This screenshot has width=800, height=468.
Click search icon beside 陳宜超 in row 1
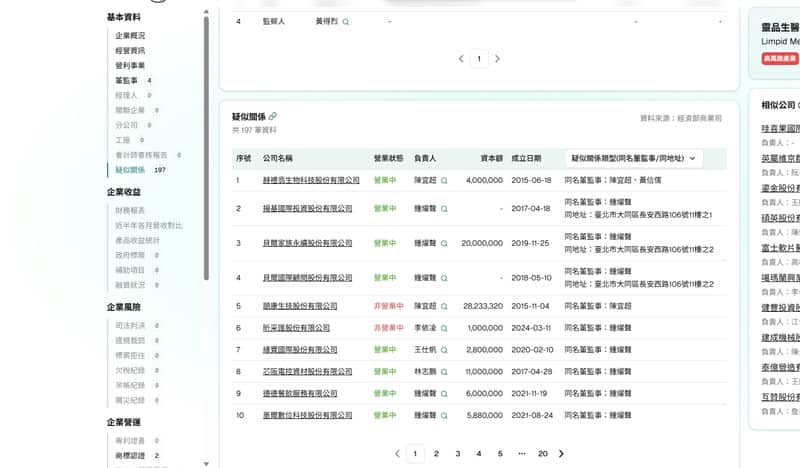[x=444, y=180]
